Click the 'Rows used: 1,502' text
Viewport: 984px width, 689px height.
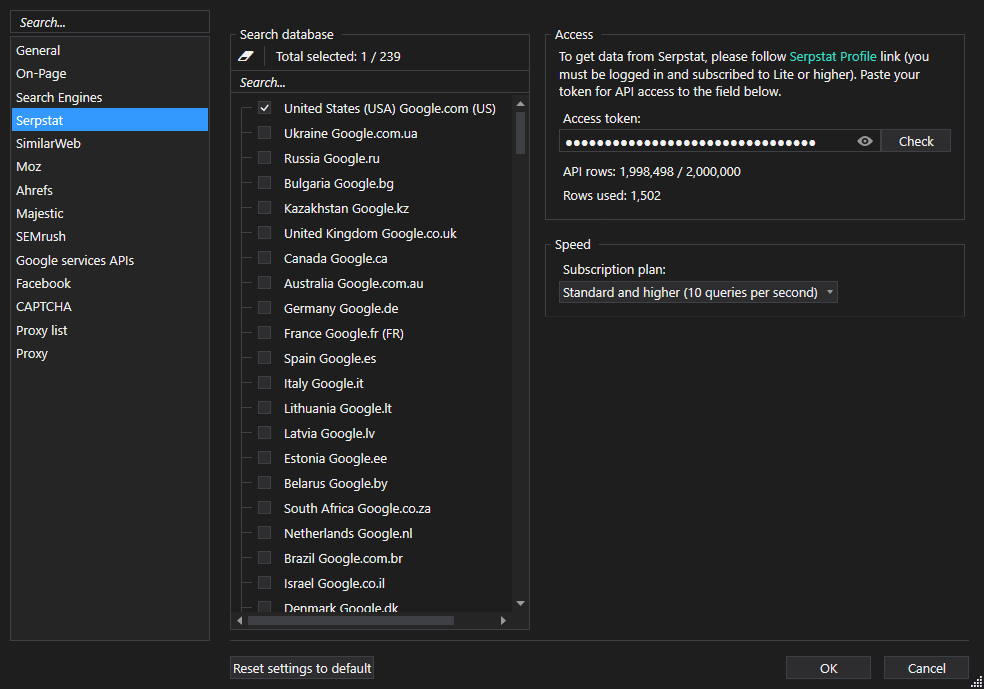612,195
